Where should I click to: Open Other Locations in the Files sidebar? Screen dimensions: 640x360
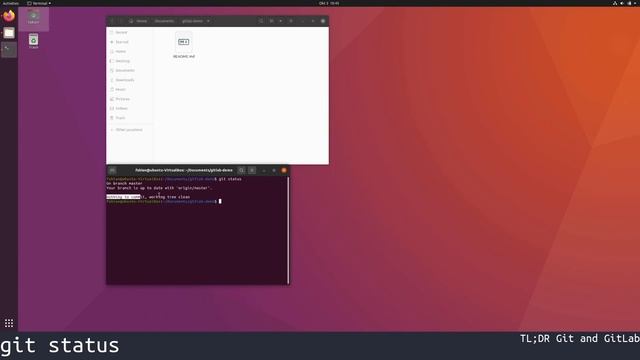tap(129, 130)
